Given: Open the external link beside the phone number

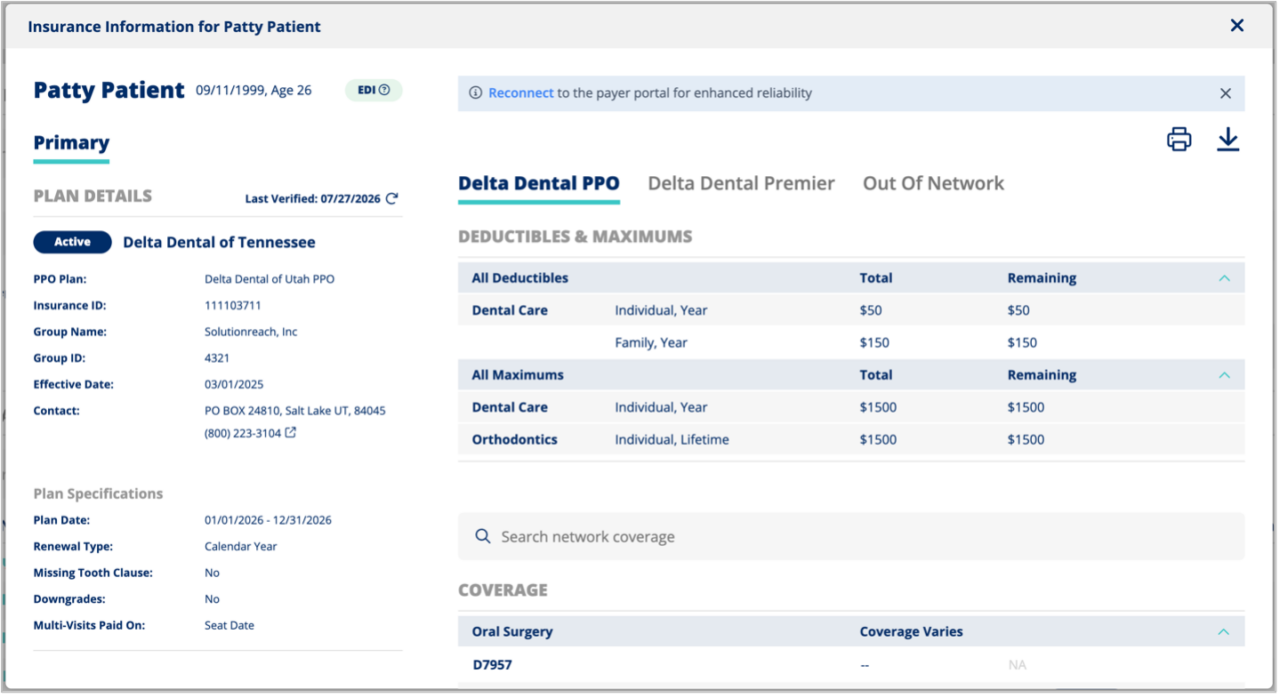Looking at the screenshot, I should [x=291, y=433].
